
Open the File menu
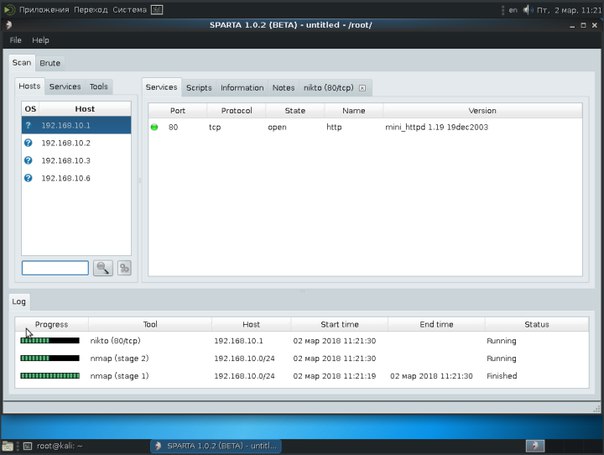coord(15,40)
